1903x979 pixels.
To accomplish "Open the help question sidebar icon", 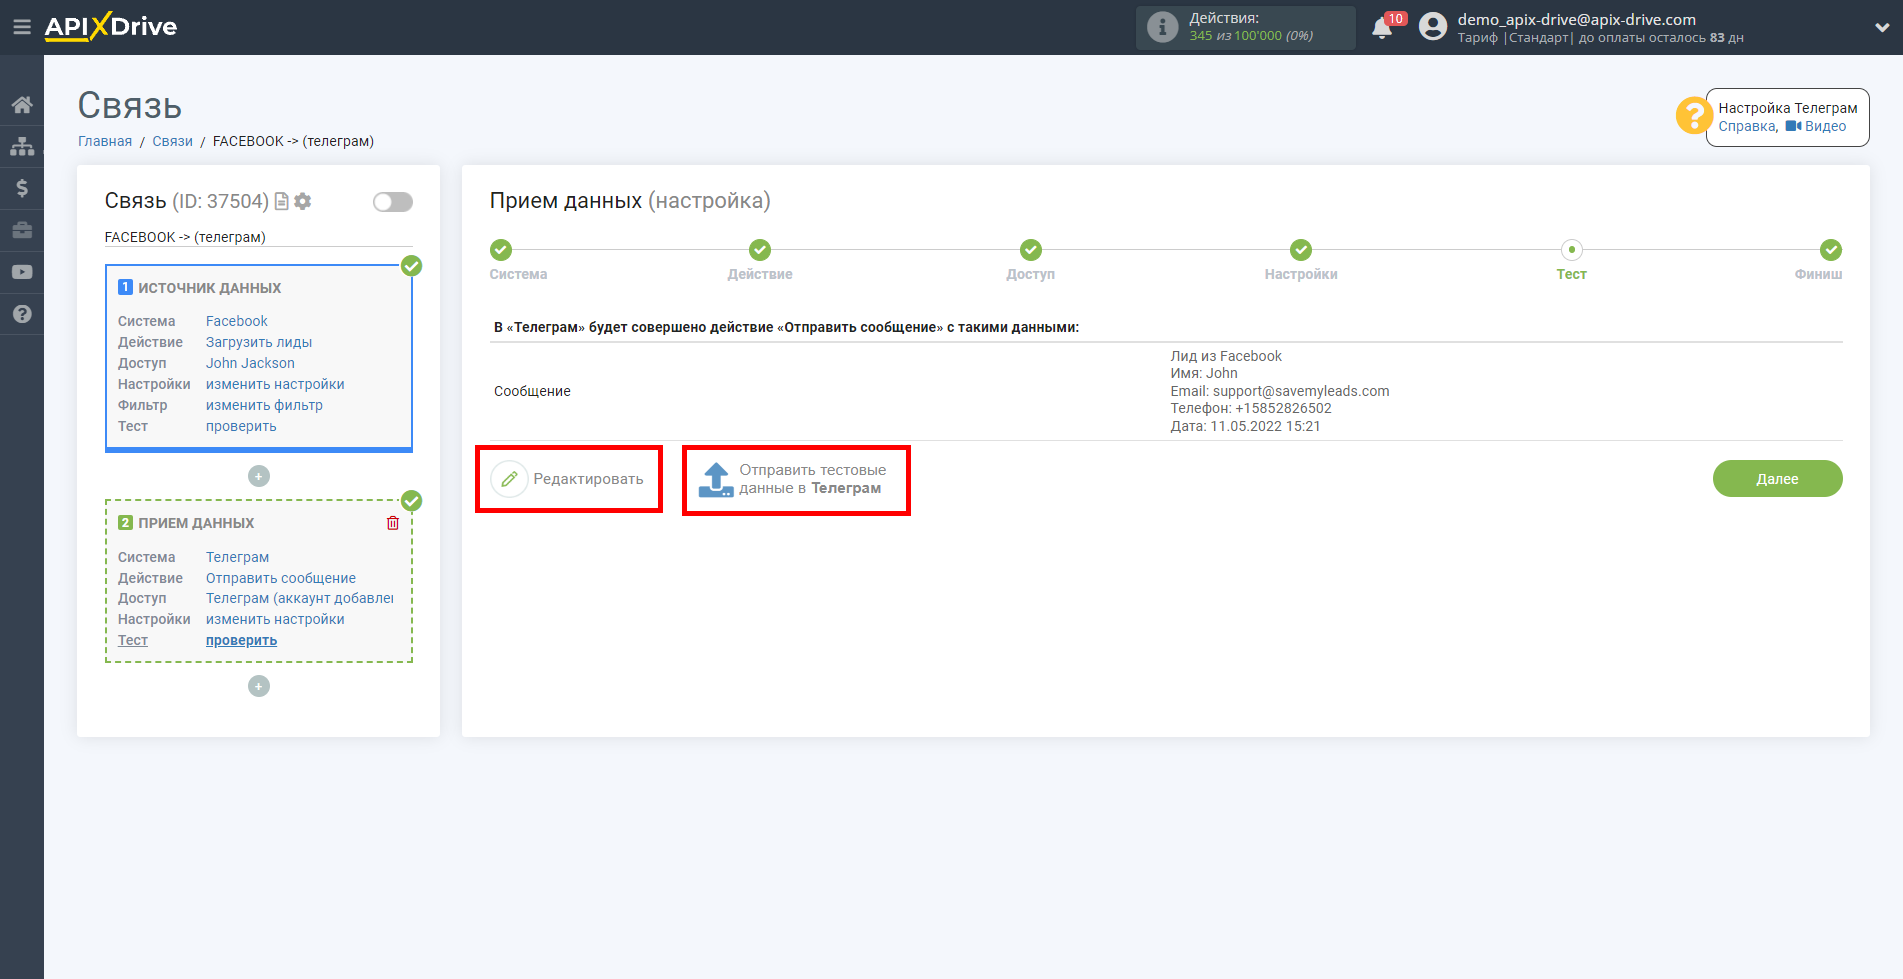I will (22, 314).
